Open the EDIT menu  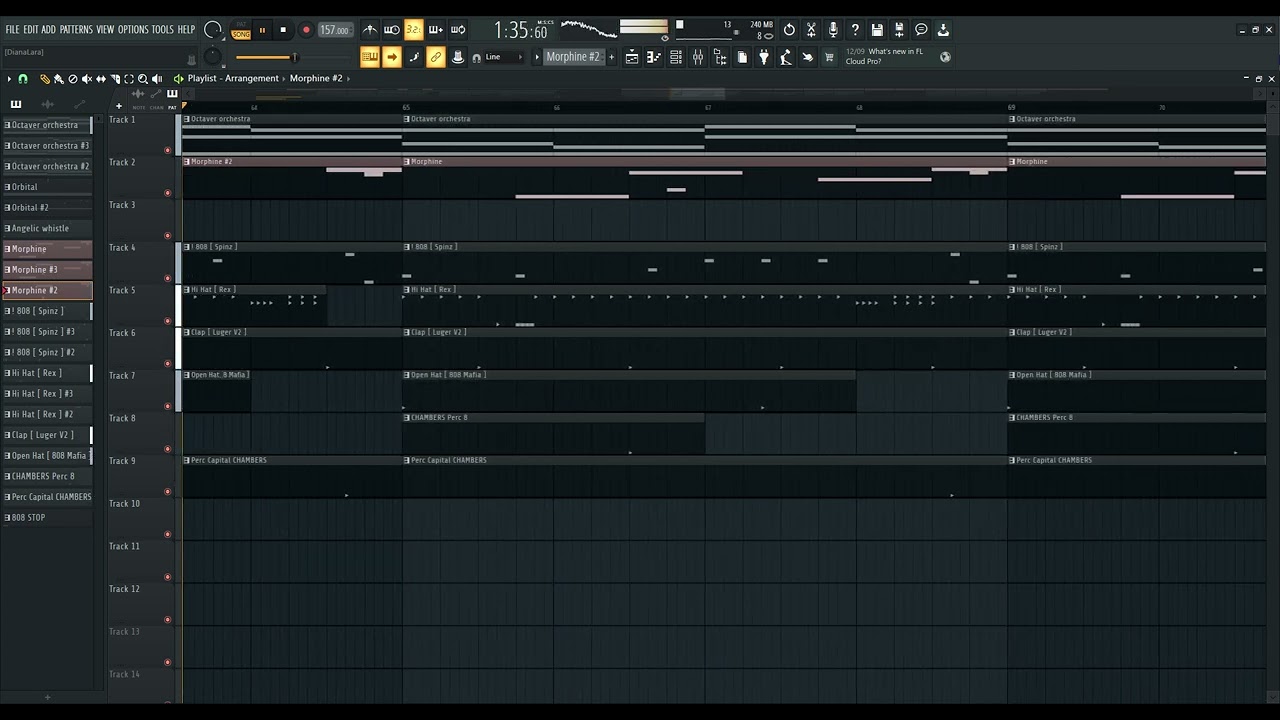(31, 30)
